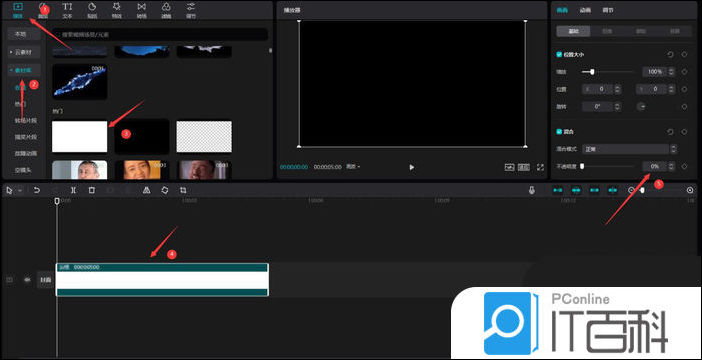Select the Stickers icon in top toolbar
This screenshot has height=360, width=702.
pyautogui.click(x=92, y=10)
